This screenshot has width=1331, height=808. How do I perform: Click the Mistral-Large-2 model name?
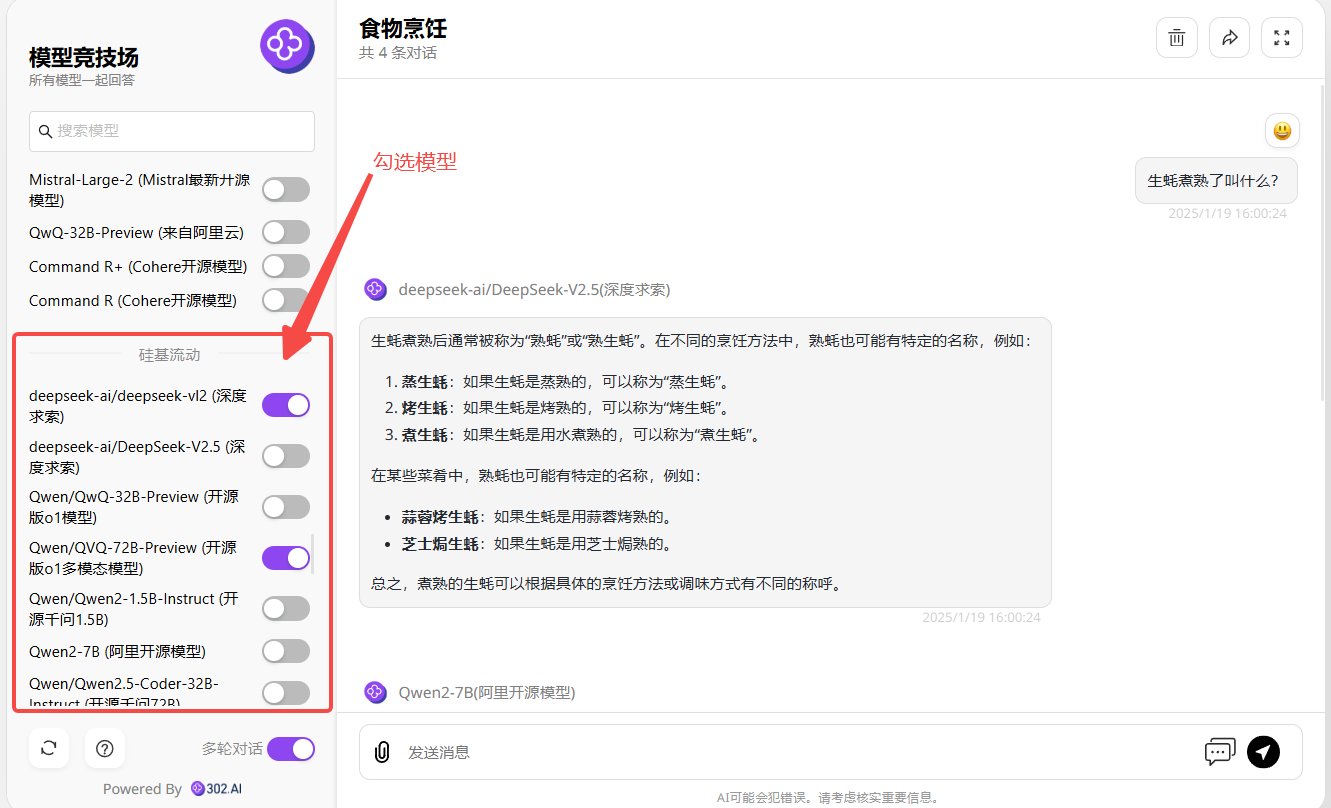(x=140, y=190)
